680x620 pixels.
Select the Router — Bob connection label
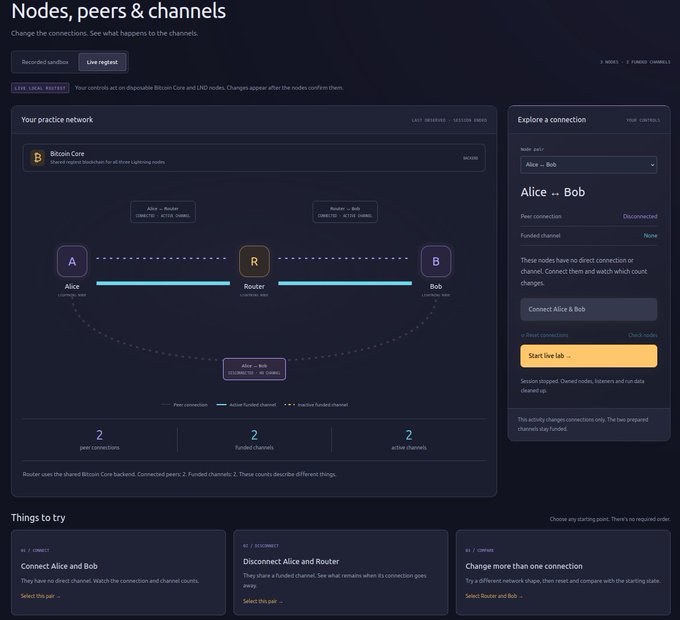click(x=345, y=212)
